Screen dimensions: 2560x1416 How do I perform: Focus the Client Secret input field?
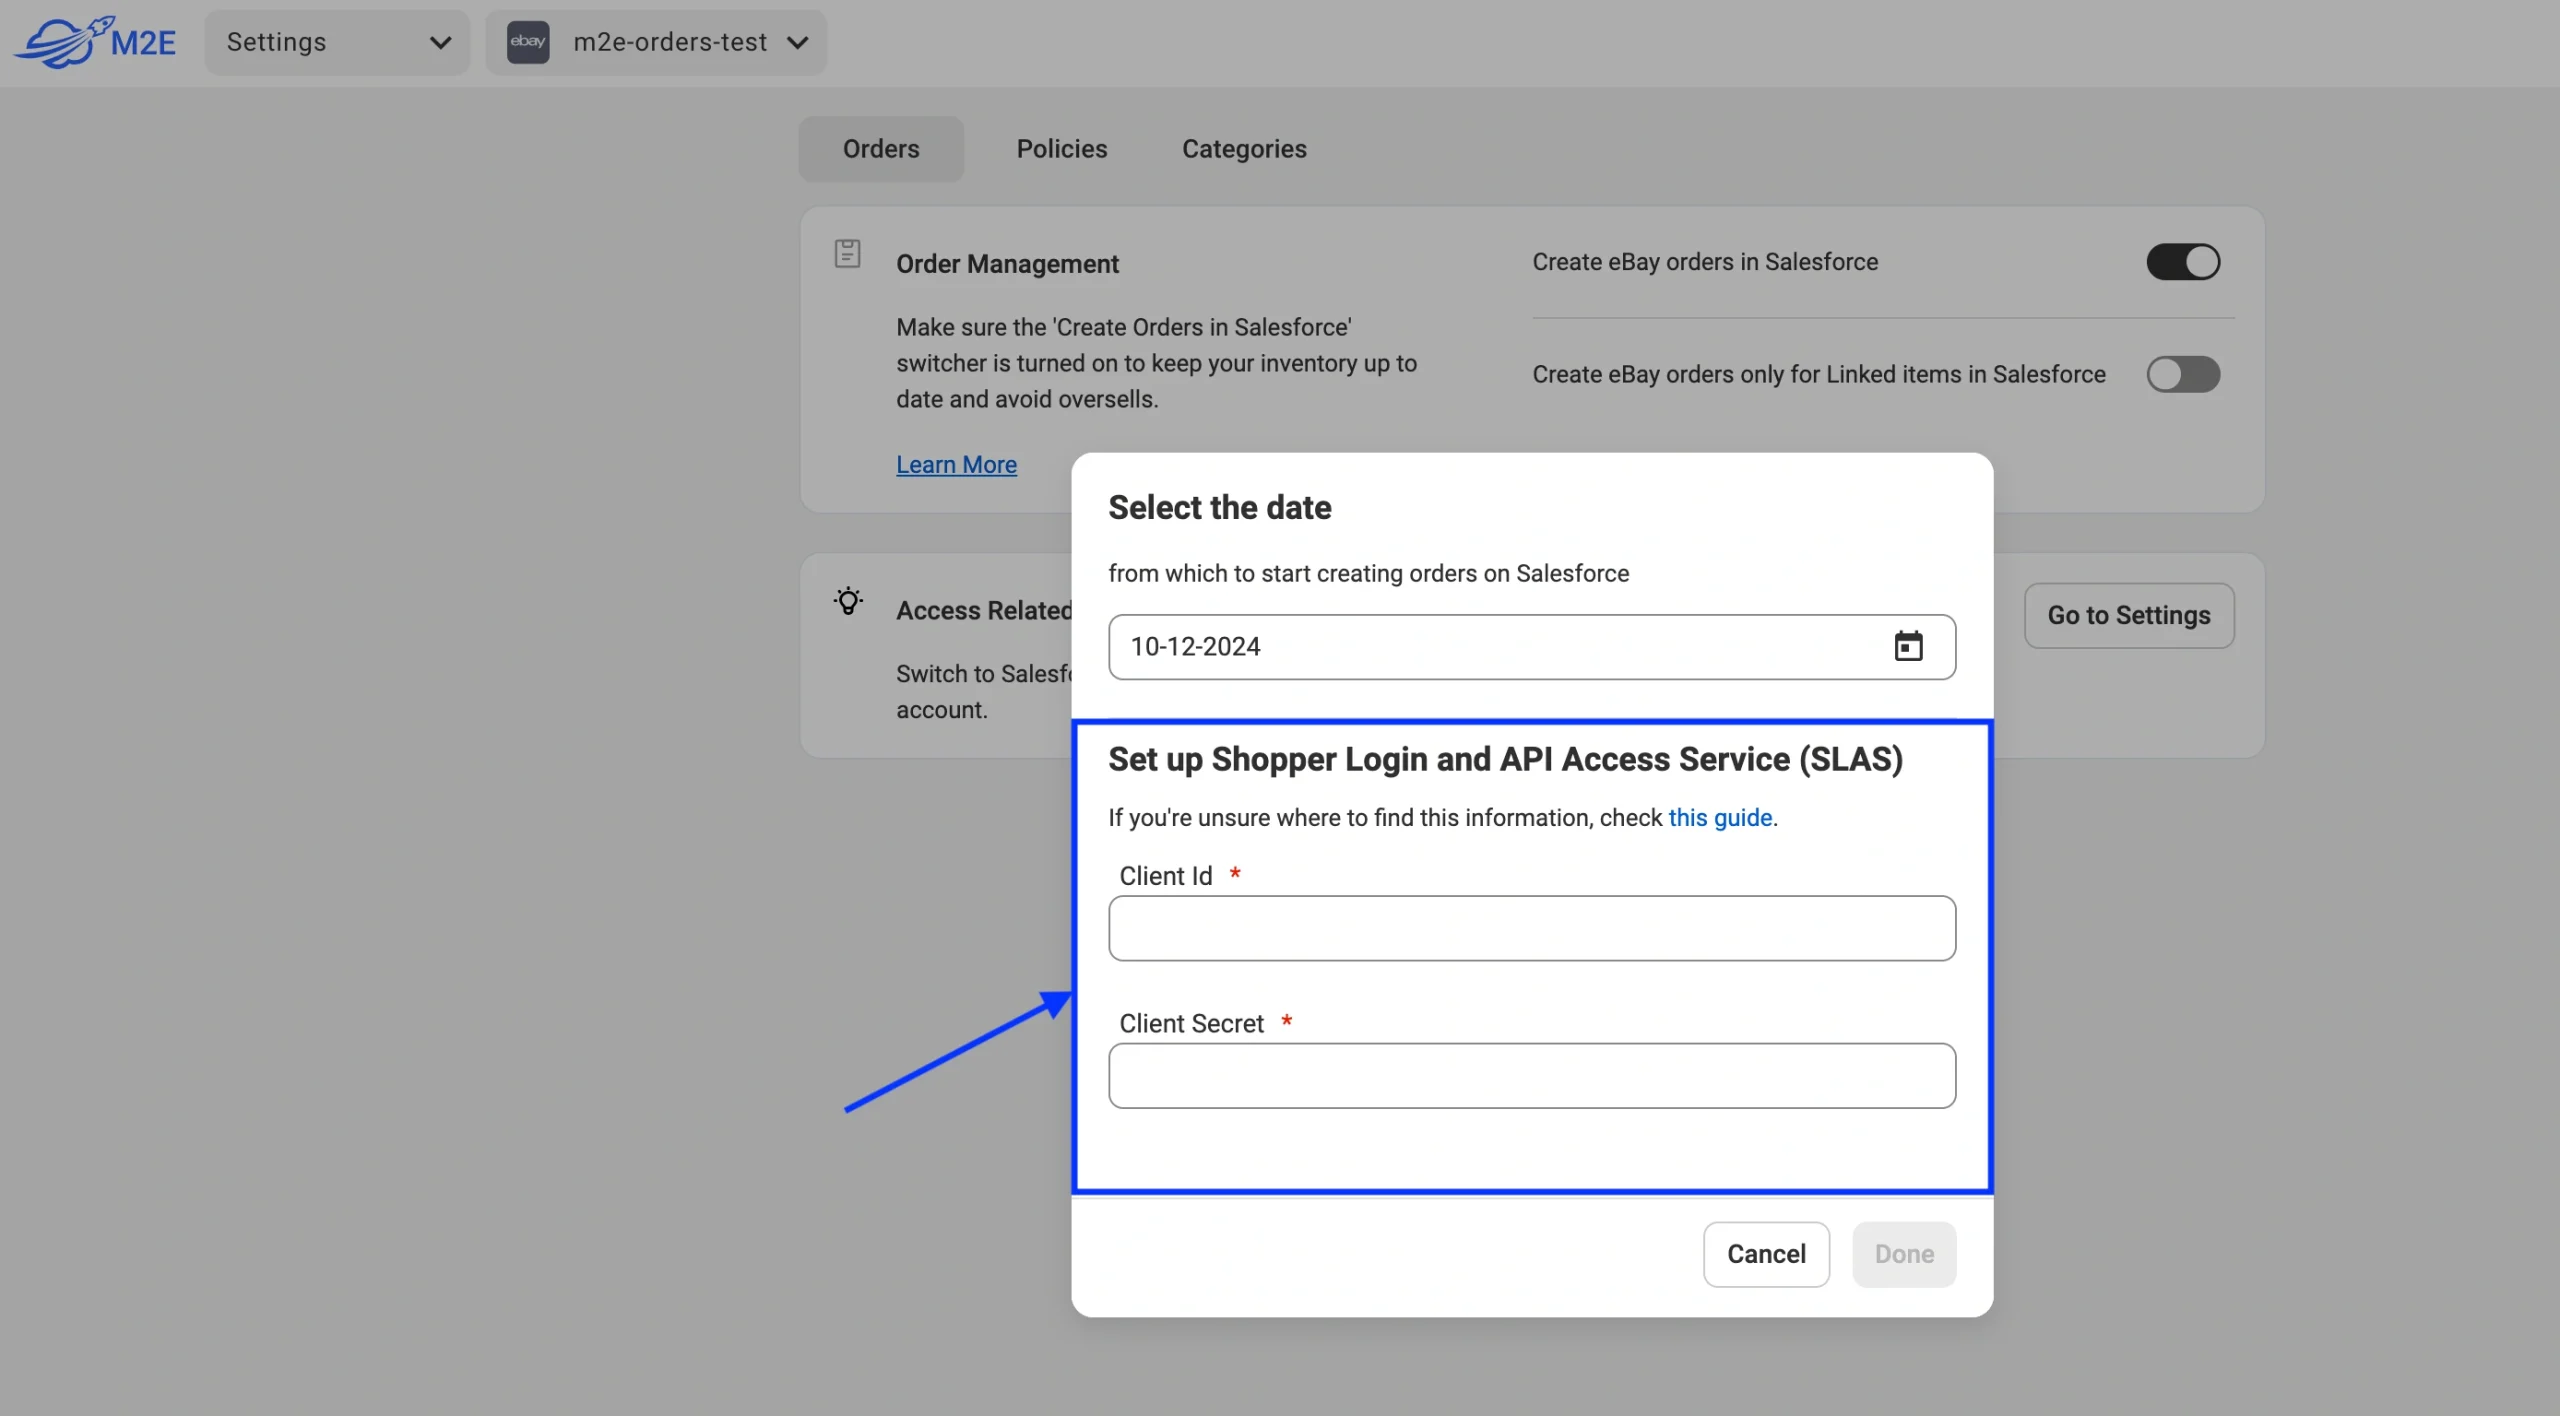point(1531,1076)
